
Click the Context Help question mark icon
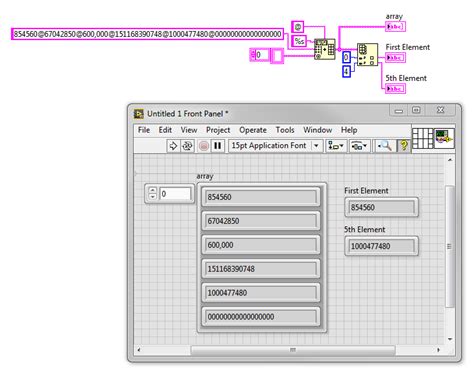(x=403, y=146)
